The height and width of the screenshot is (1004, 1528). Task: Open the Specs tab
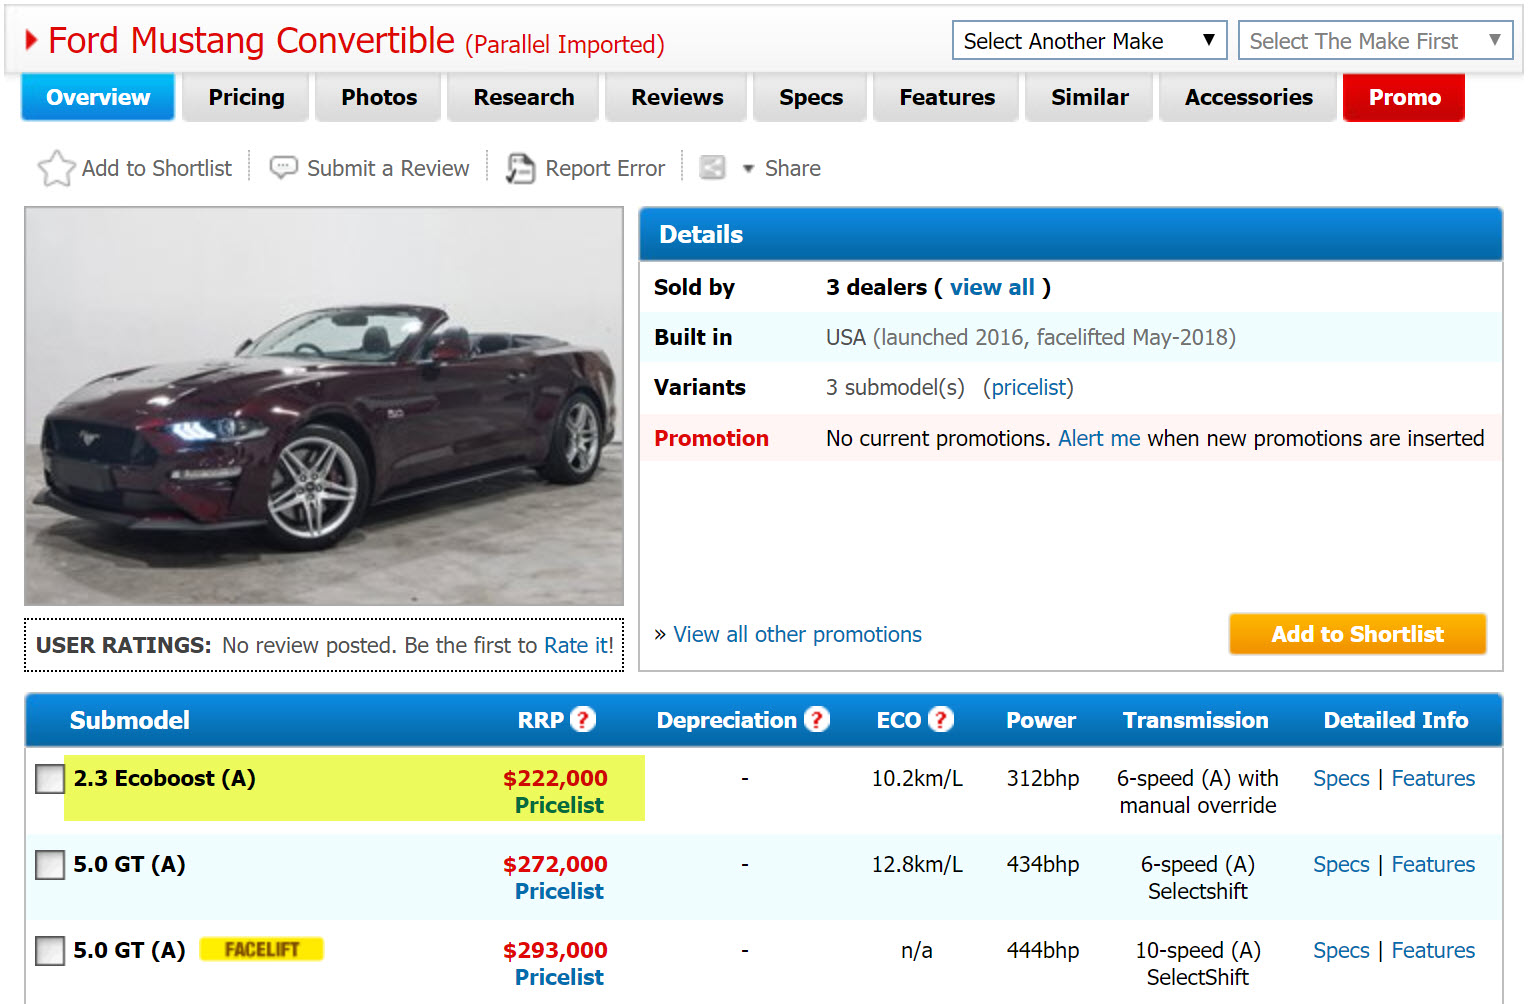point(811,97)
